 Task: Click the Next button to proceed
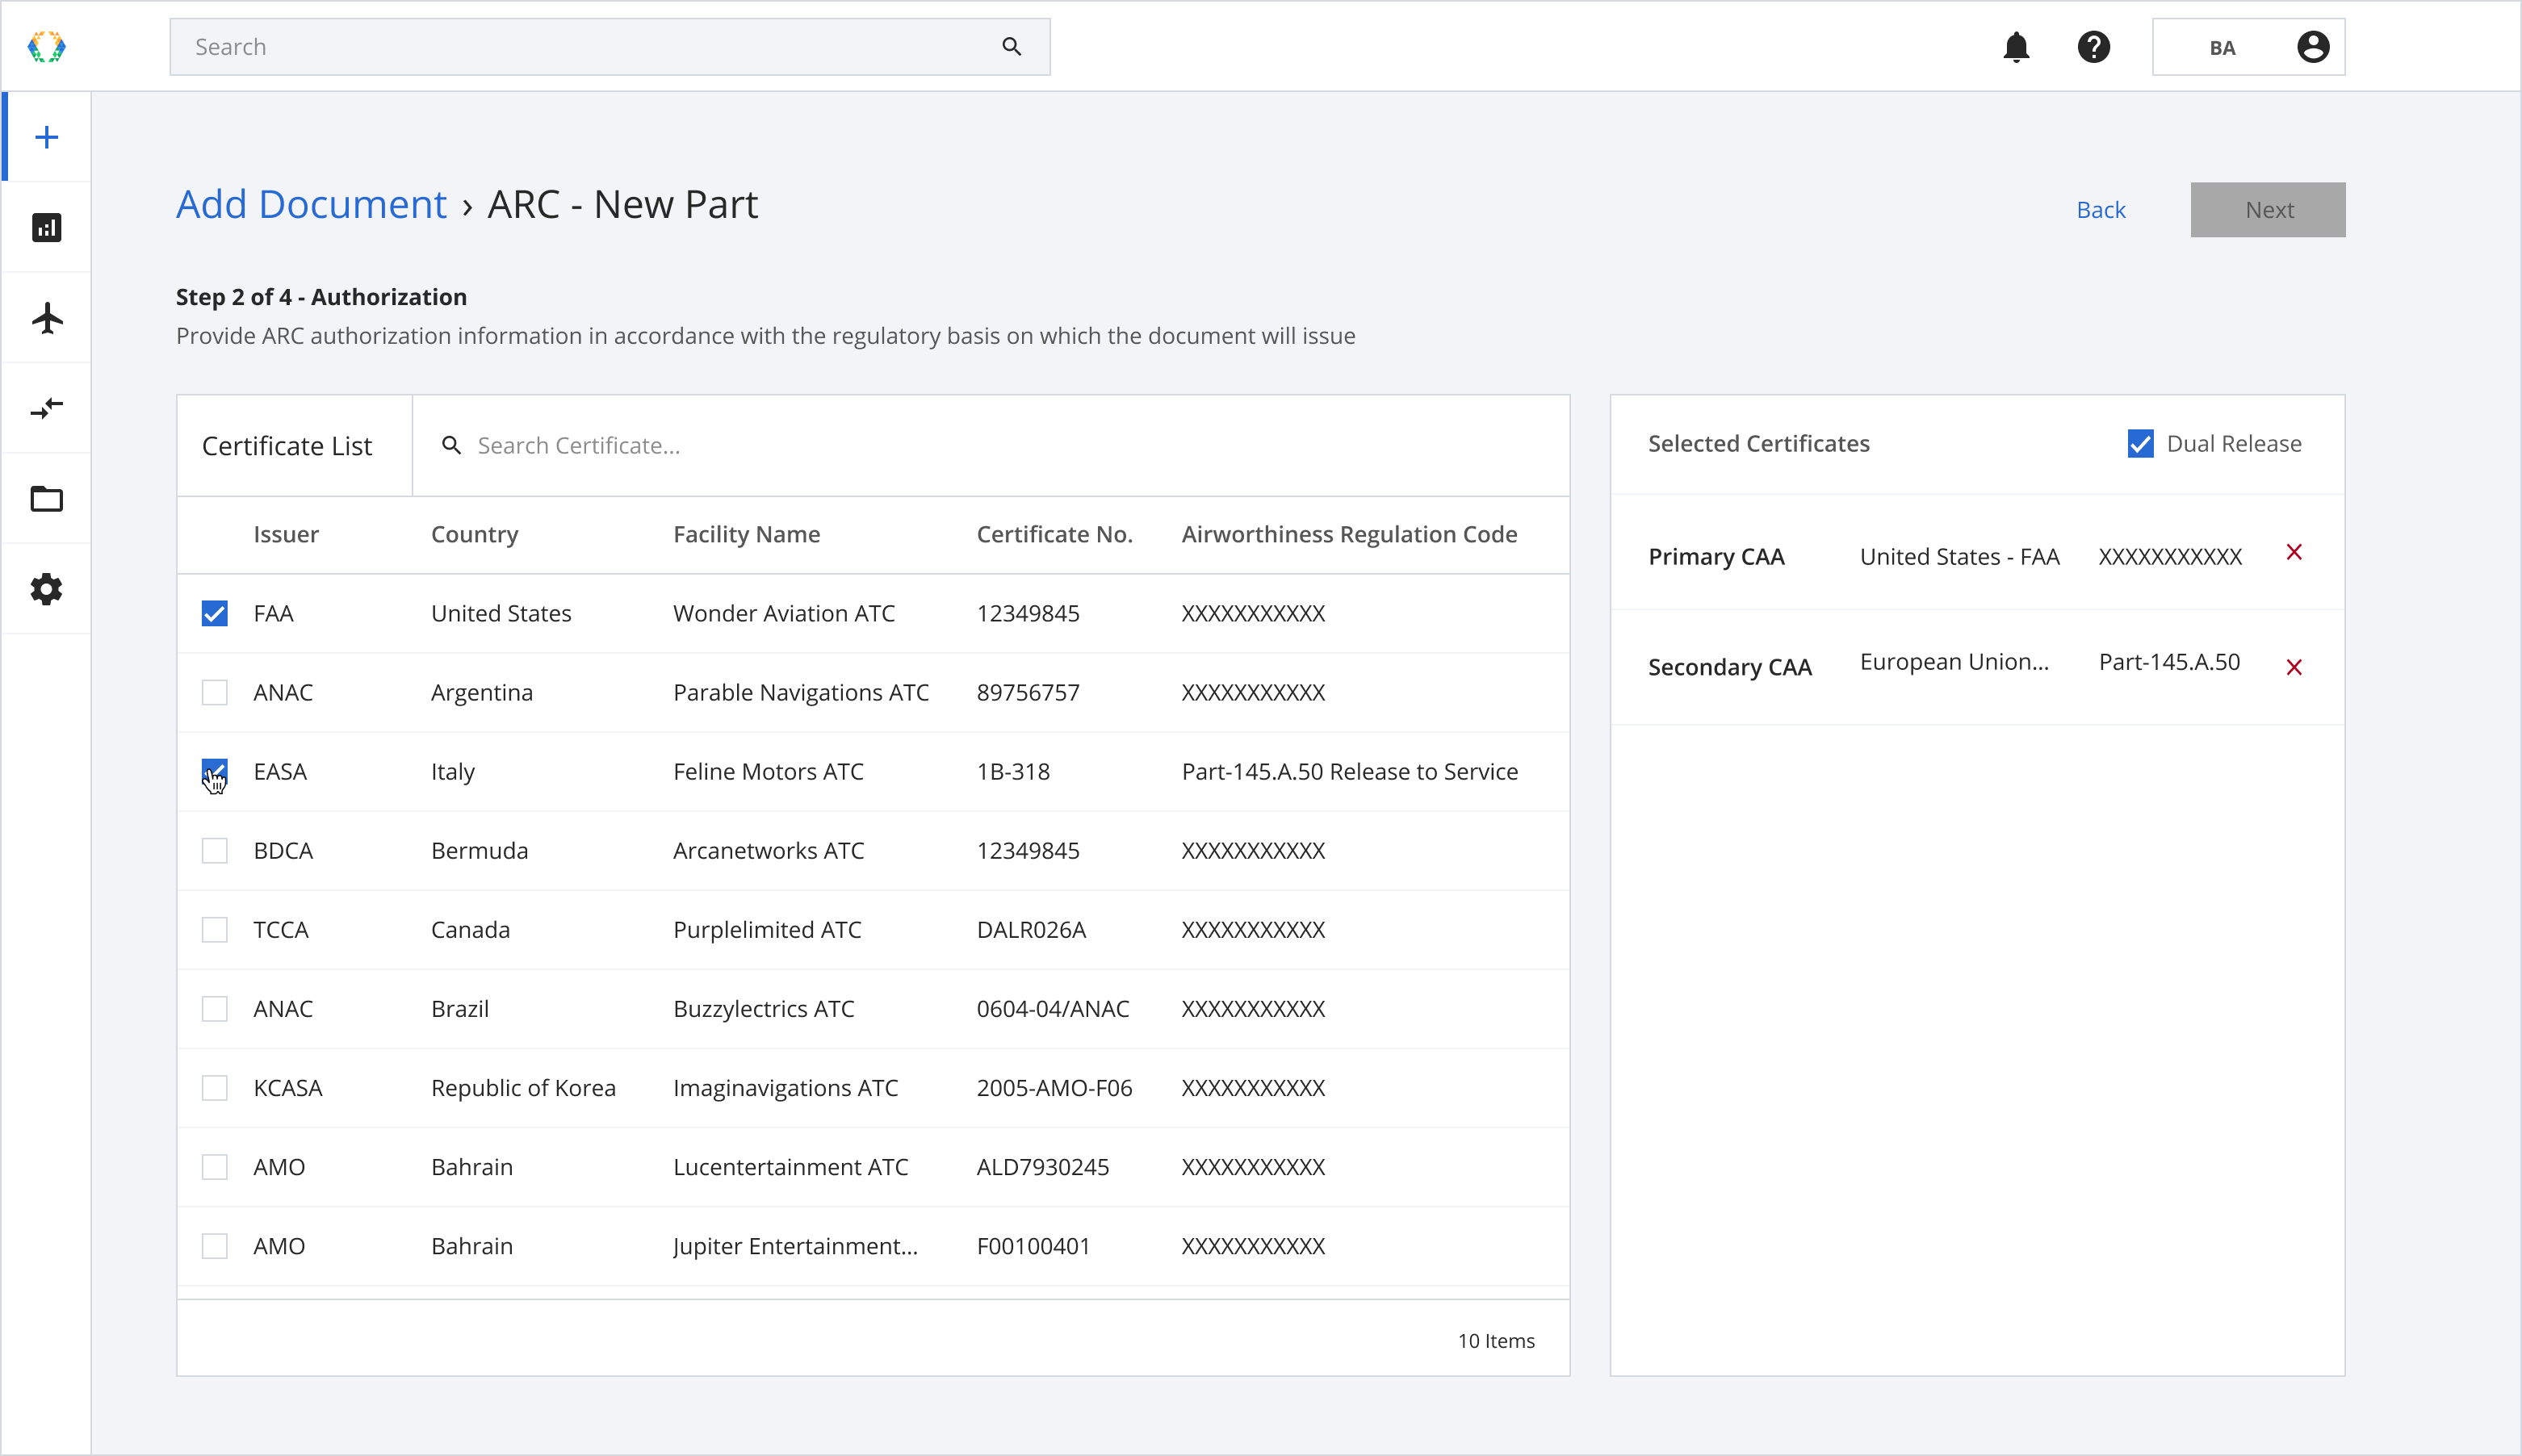pyautogui.click(x=2269, y=208)
